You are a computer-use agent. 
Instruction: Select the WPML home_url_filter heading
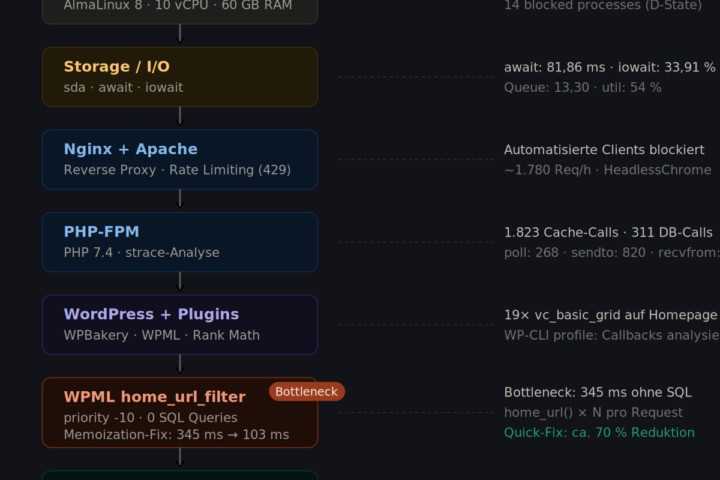click(x=155, y=397)
